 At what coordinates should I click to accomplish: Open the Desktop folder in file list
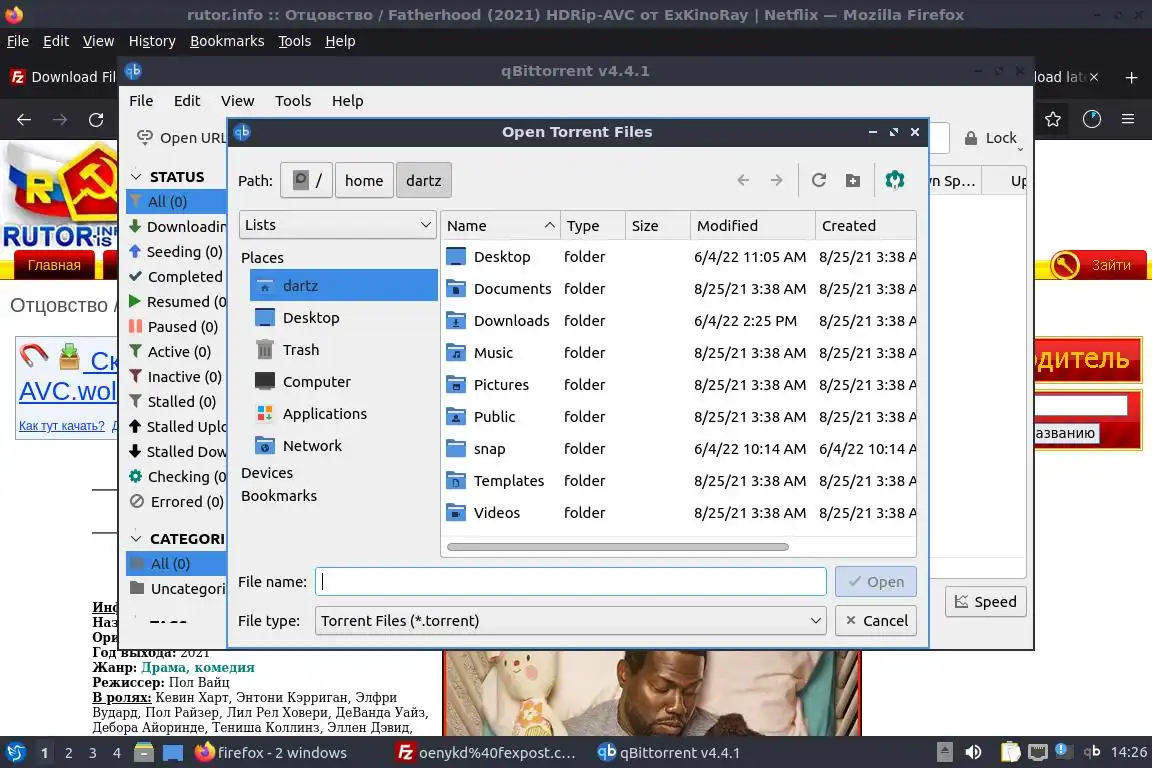coord(502,256)
